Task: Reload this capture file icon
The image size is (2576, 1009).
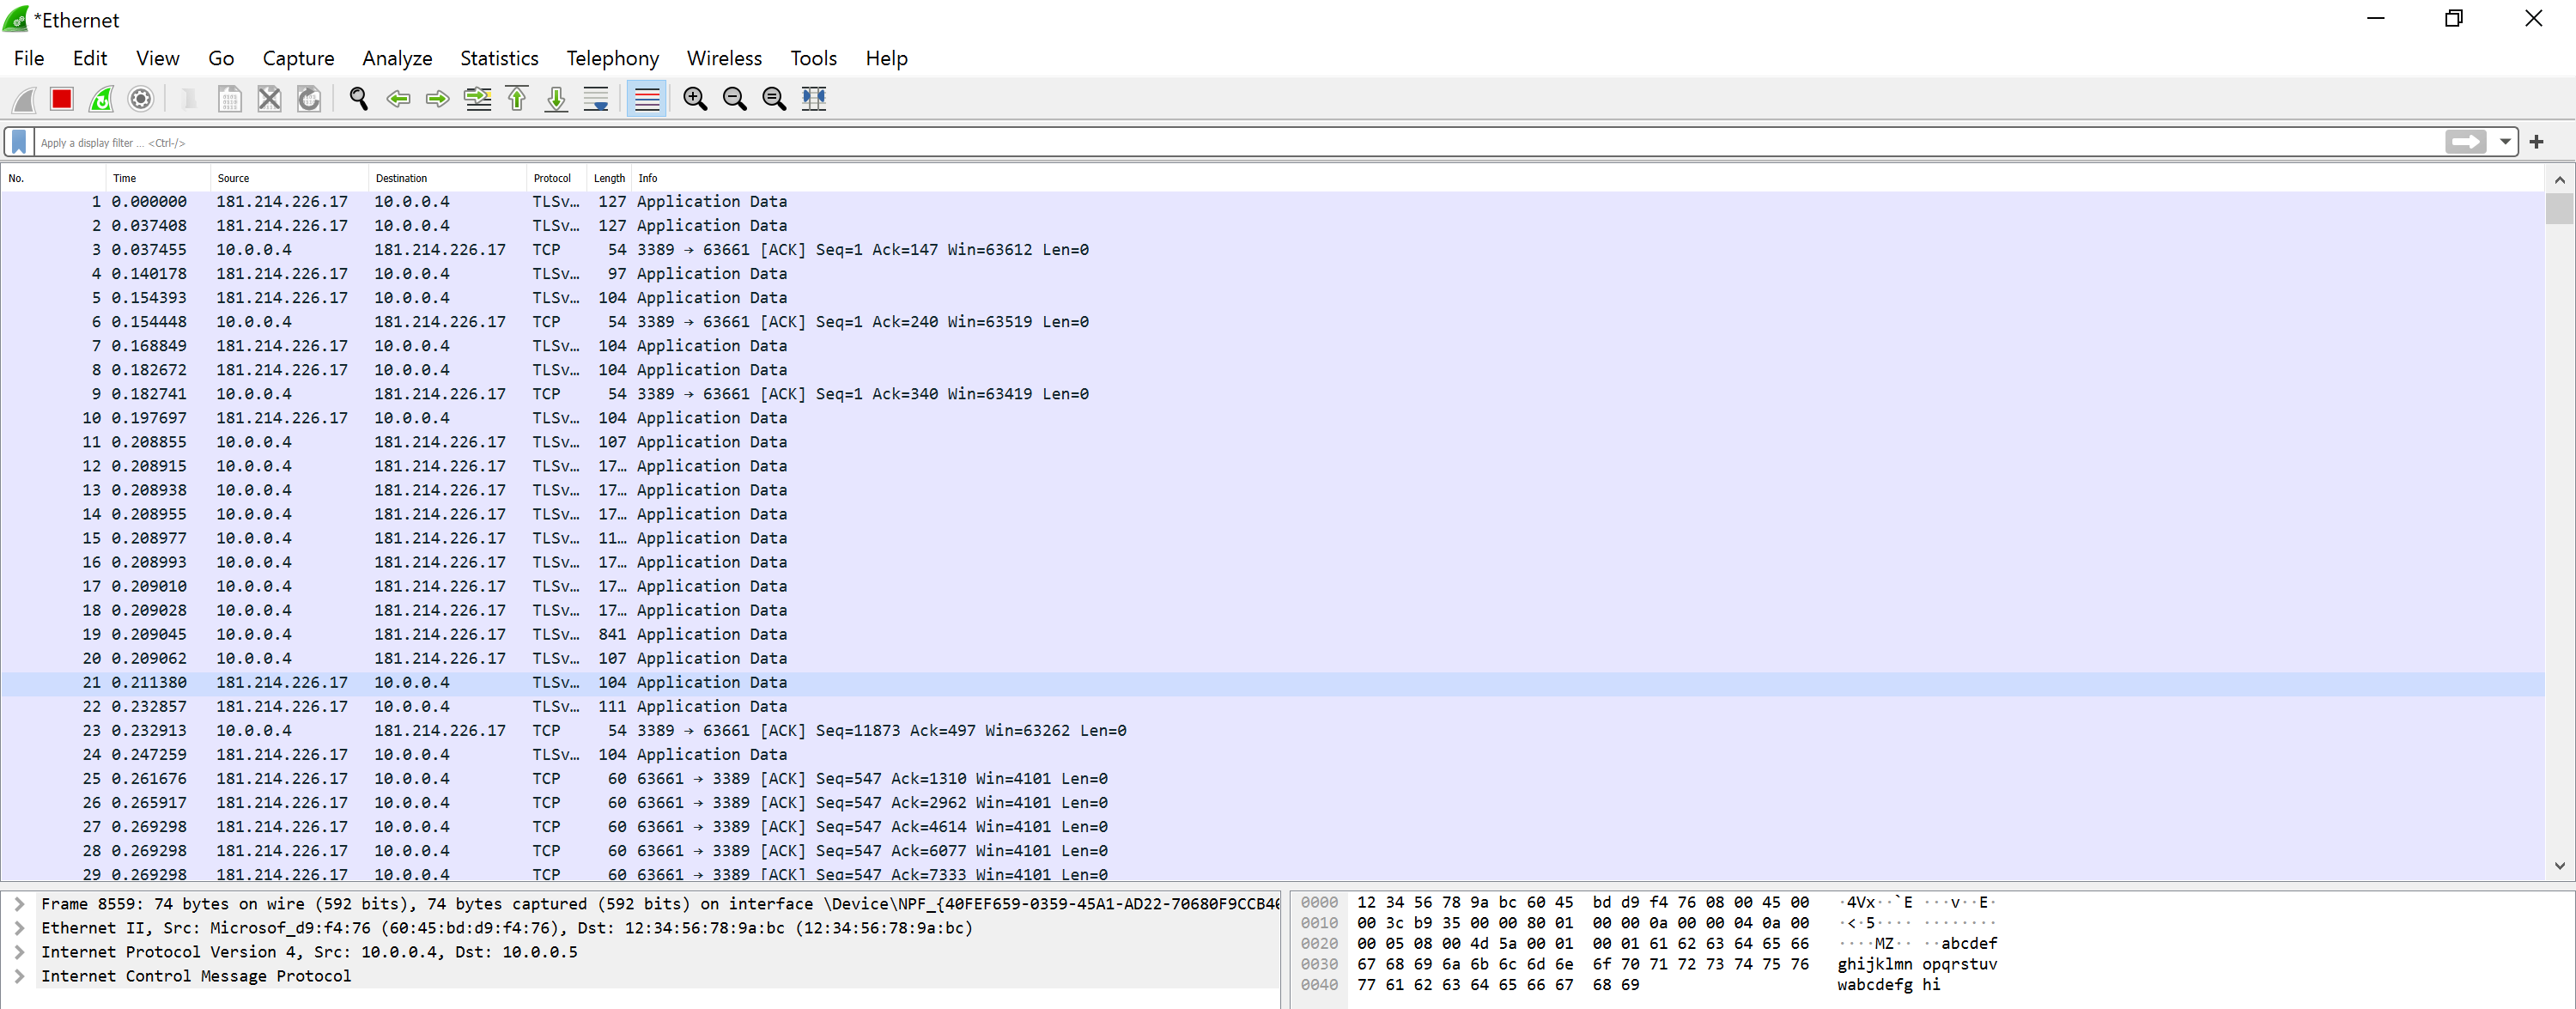Action: click(x=309, y=99)
